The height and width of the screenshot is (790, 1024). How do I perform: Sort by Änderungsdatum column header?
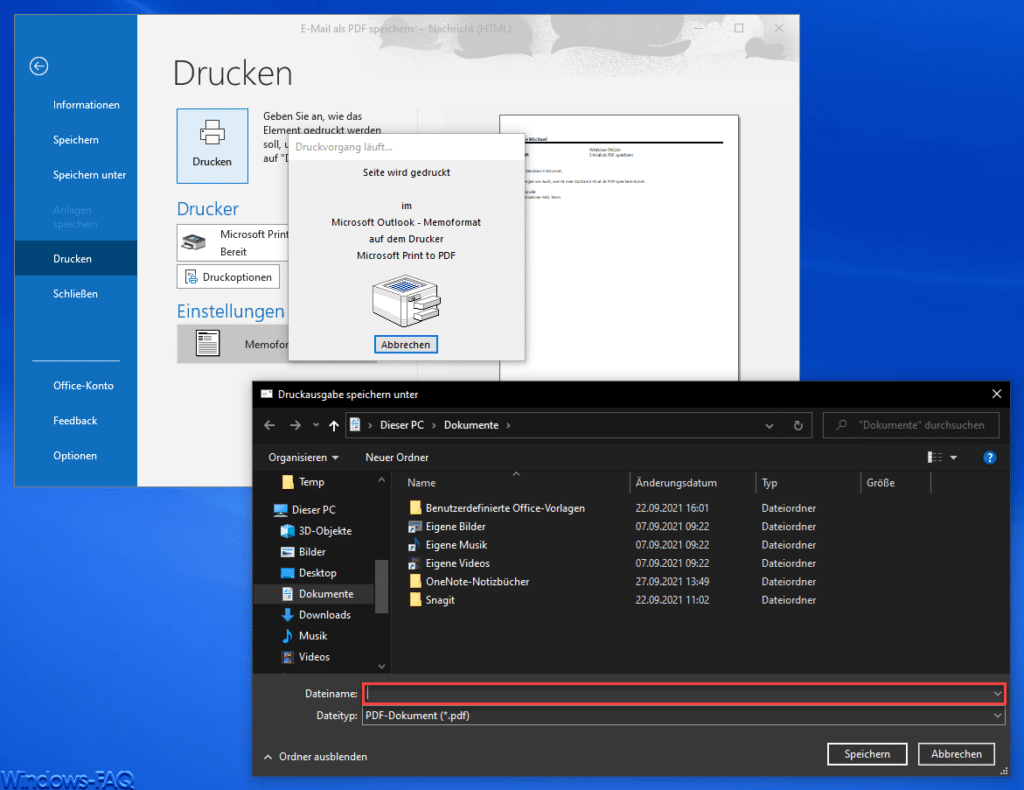tap(676, 483)
